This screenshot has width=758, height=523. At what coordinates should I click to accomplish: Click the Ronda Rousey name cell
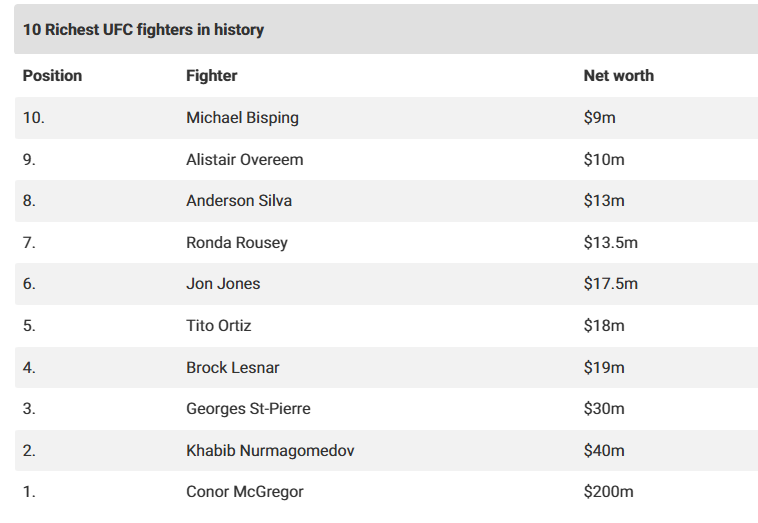click(x=237, y=243)
